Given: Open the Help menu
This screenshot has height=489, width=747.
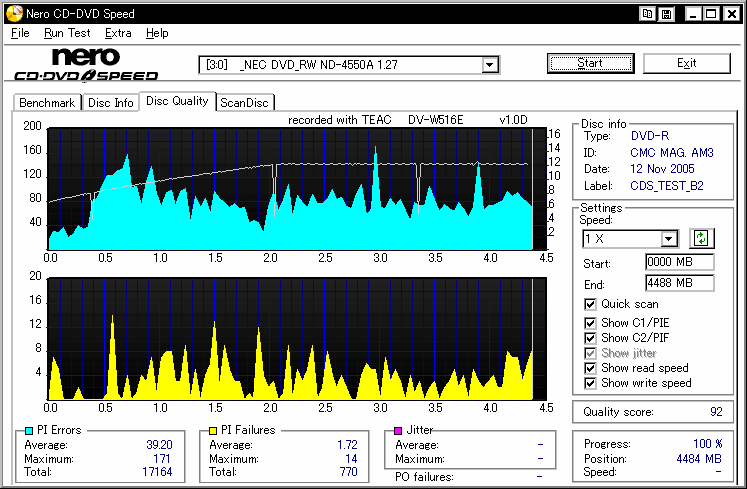Looking at the screenshot, I should (x=157, y=33).
